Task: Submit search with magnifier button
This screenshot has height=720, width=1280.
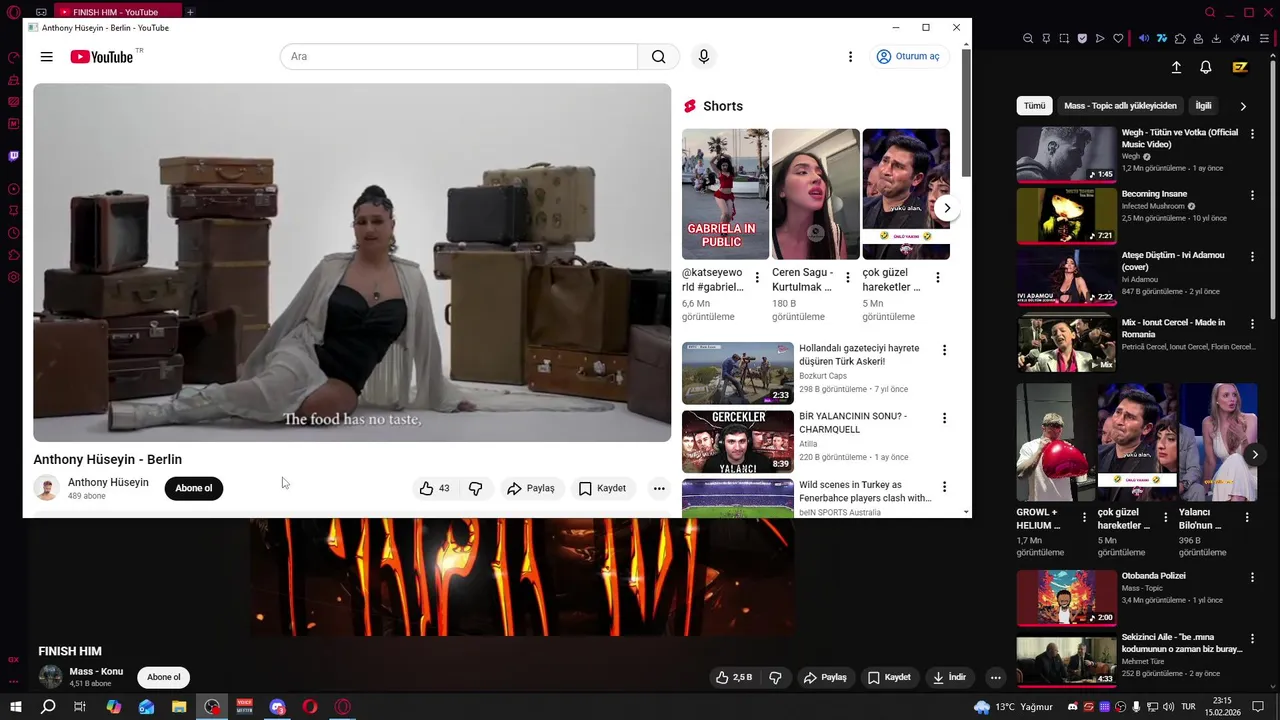Action: (658, 57)
